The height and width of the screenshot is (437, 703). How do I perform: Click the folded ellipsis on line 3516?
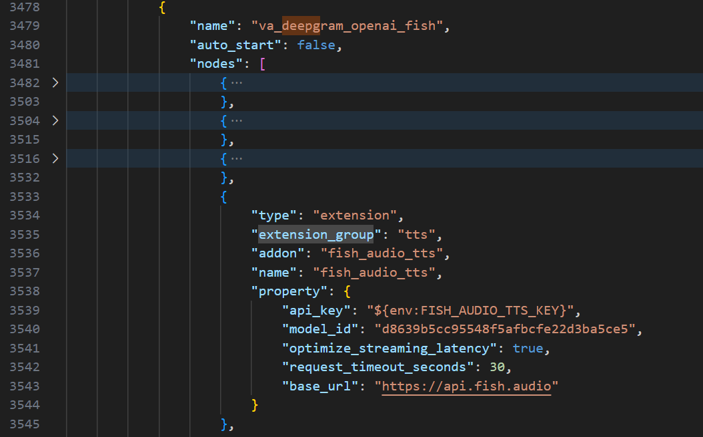coord(237,158)
